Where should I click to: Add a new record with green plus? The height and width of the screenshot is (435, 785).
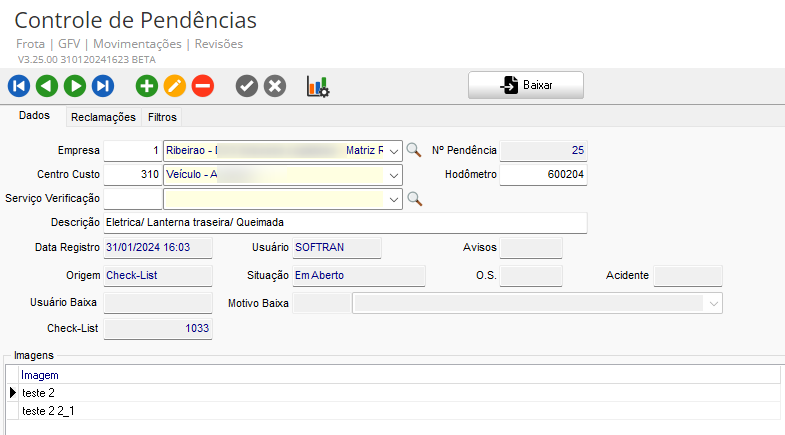pyautogui.click(x=147, y=86)
